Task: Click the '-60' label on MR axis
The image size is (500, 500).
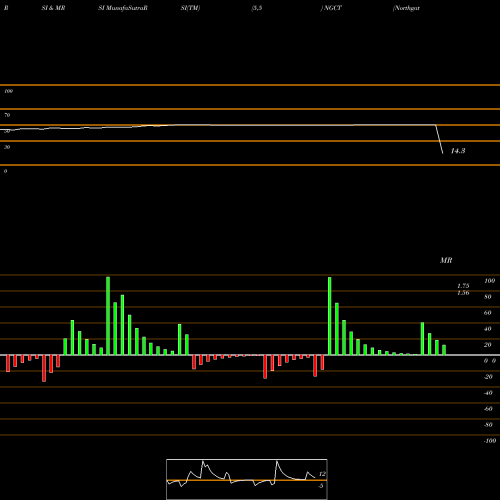Action: [488, 409]
